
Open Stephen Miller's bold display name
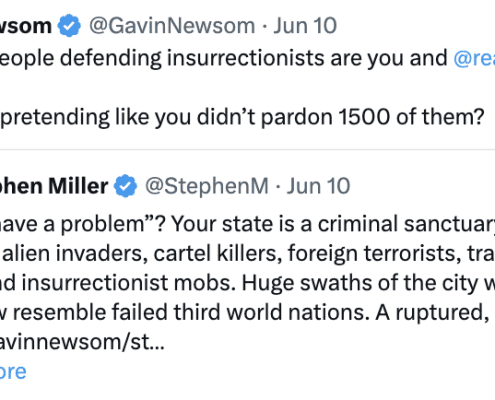(54, 186)
